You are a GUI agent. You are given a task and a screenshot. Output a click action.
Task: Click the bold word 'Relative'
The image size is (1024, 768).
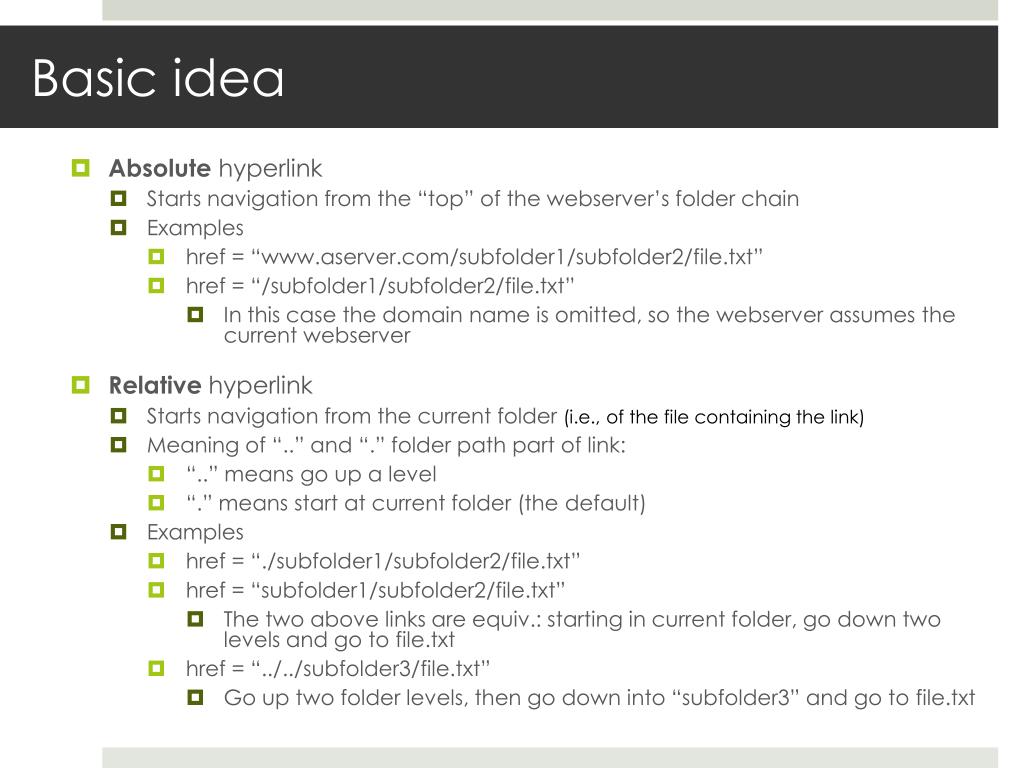pos(155,385)
